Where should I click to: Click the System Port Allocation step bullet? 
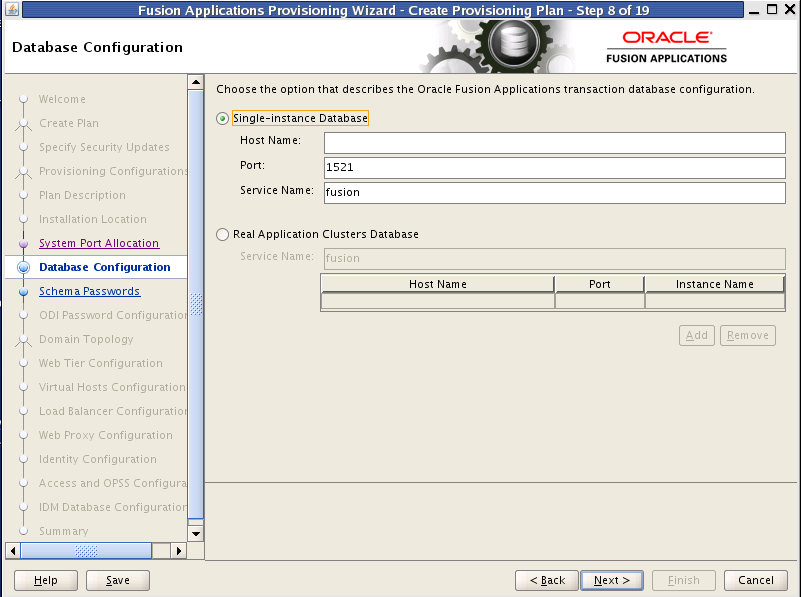pos(23,244)
